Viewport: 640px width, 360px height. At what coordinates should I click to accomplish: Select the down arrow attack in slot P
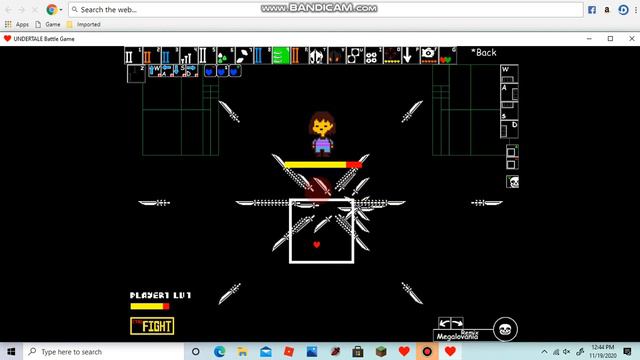pos(411,55)
